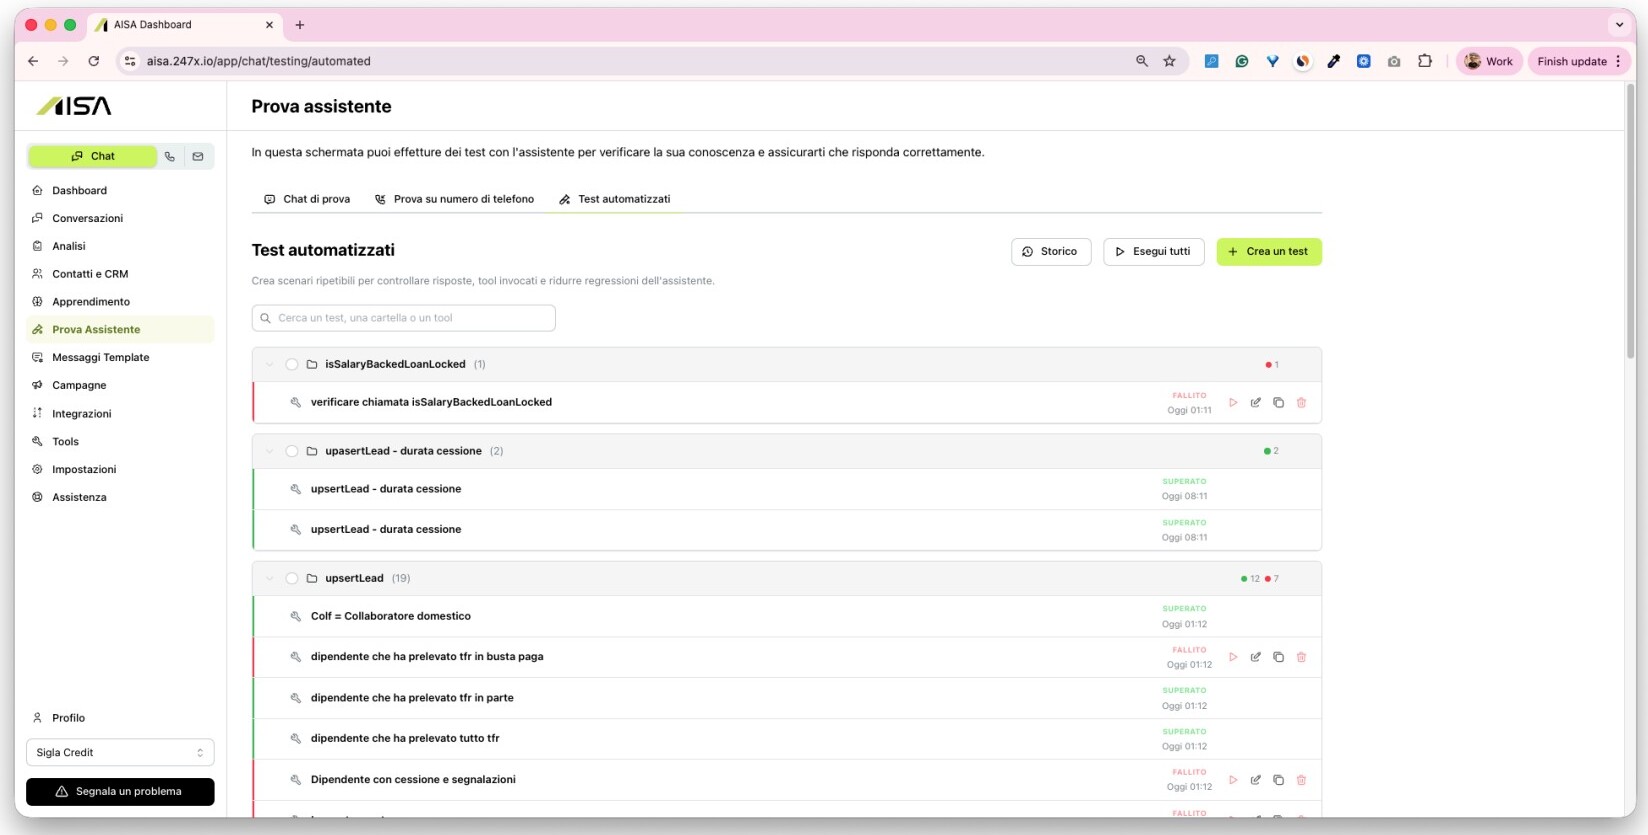Viewport: 1648px width, 835px height.
Task: Open Messaggi Template in the sidebar
Action: [x=100, y=357]
